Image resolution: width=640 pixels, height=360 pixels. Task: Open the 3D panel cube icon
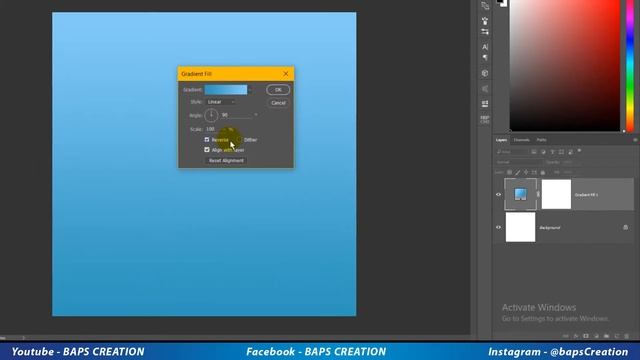(x=485, y=73)
